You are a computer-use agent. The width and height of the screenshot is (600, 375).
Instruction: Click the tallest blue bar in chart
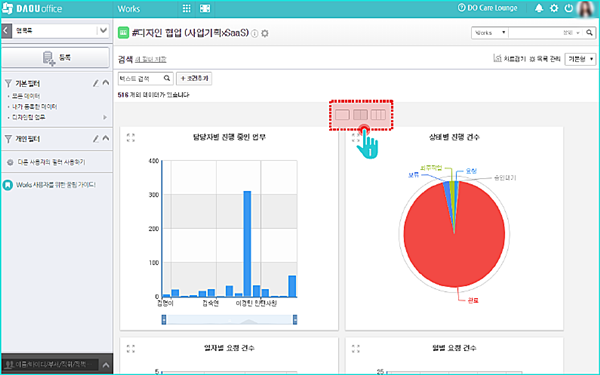click(x=247, y=244)
